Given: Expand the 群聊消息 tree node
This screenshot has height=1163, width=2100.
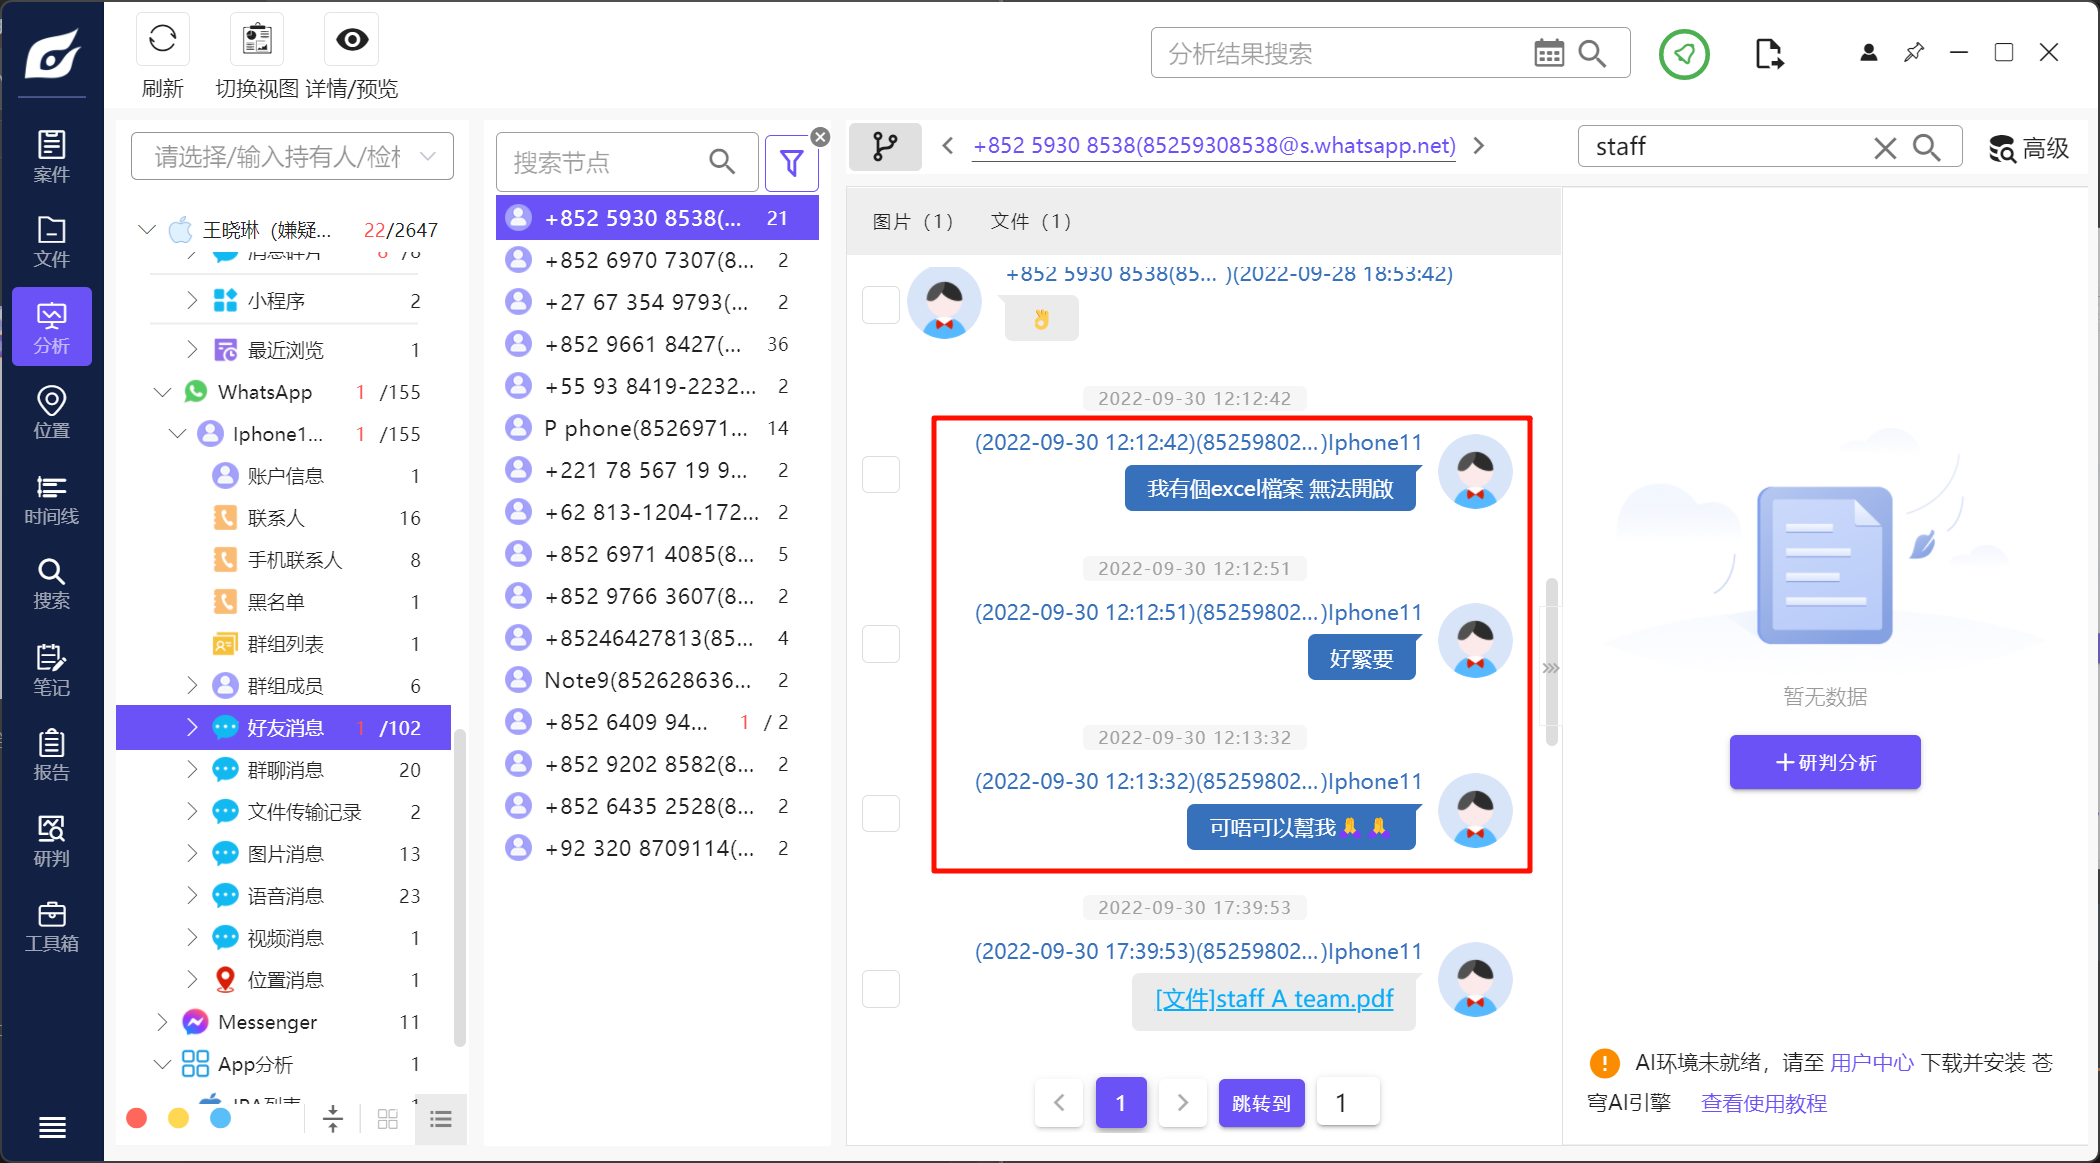Looking at the screenshot, I should pyautogui.click(x=192, y=769).
